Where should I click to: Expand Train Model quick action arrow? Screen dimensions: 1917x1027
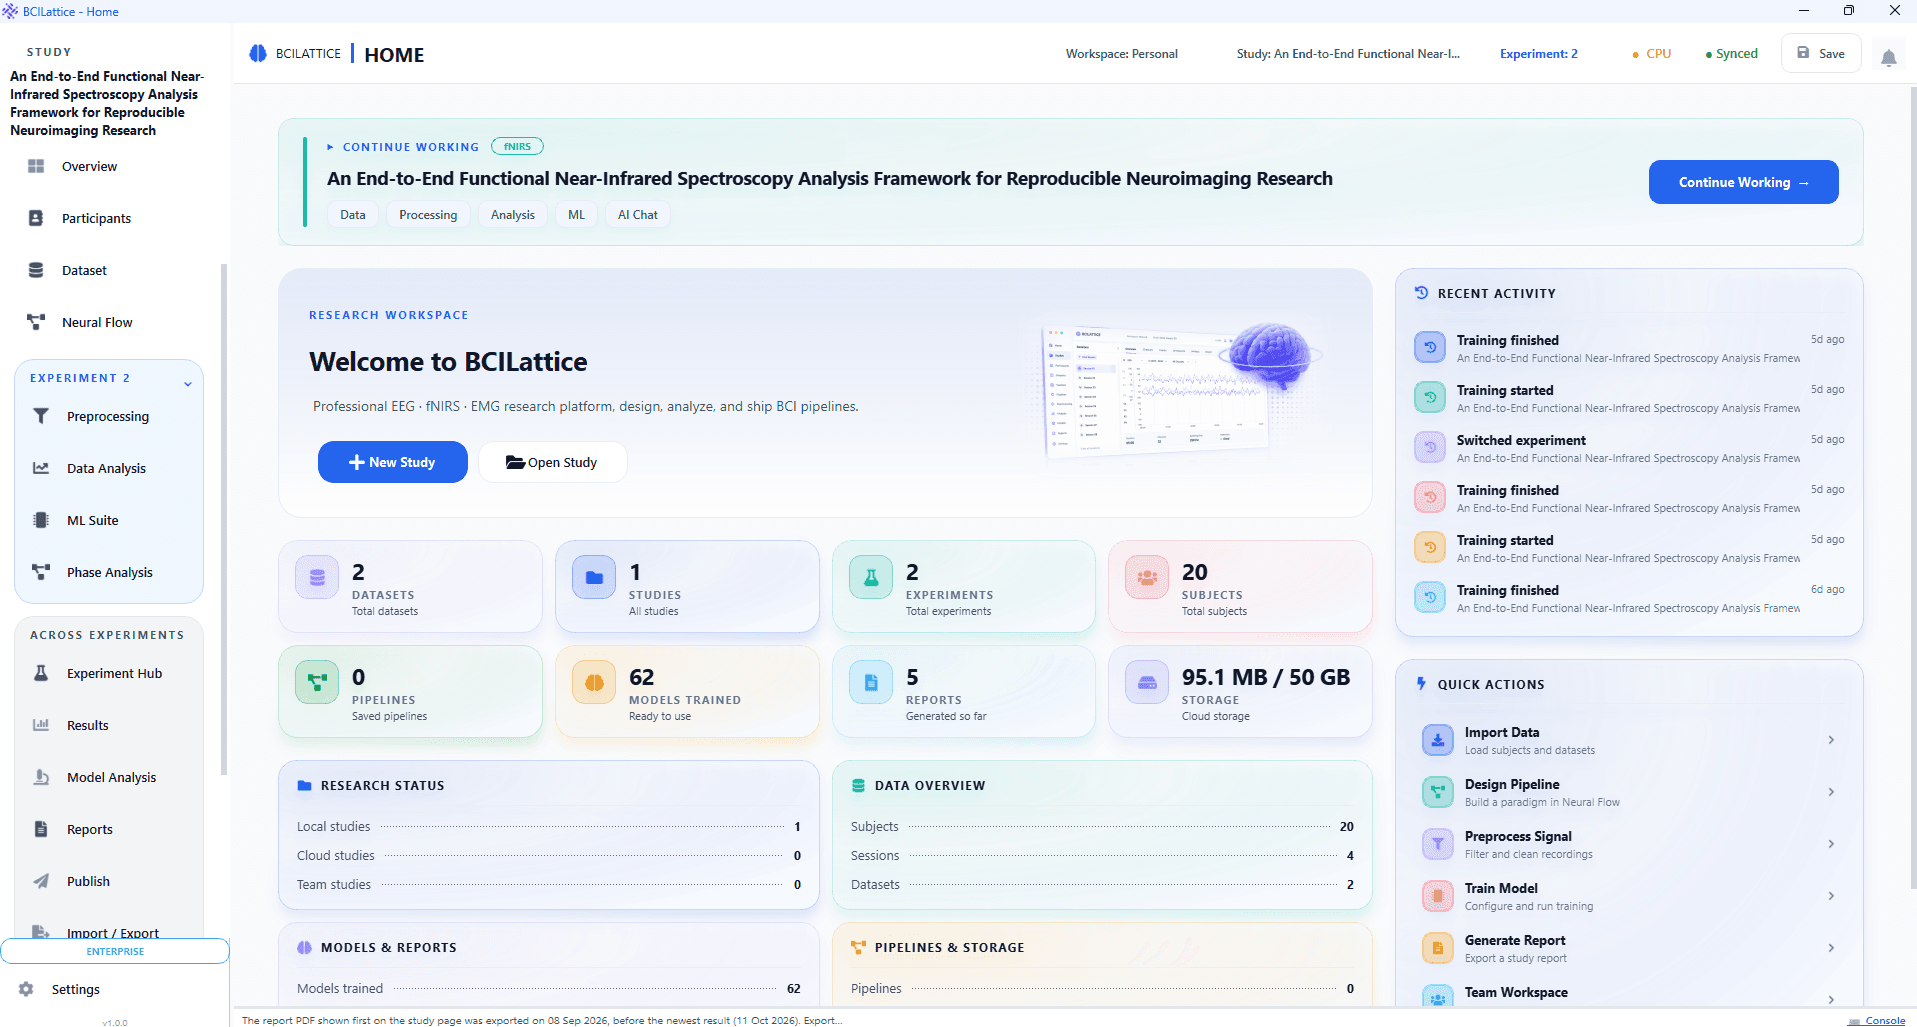1831,896
